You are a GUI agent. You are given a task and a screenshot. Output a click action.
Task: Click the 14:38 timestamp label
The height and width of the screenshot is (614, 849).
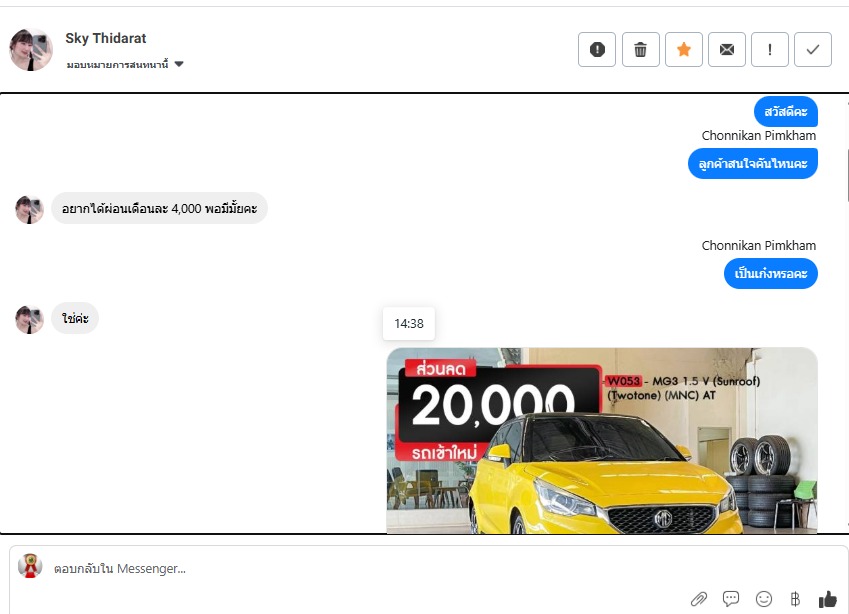pos(409,324)
